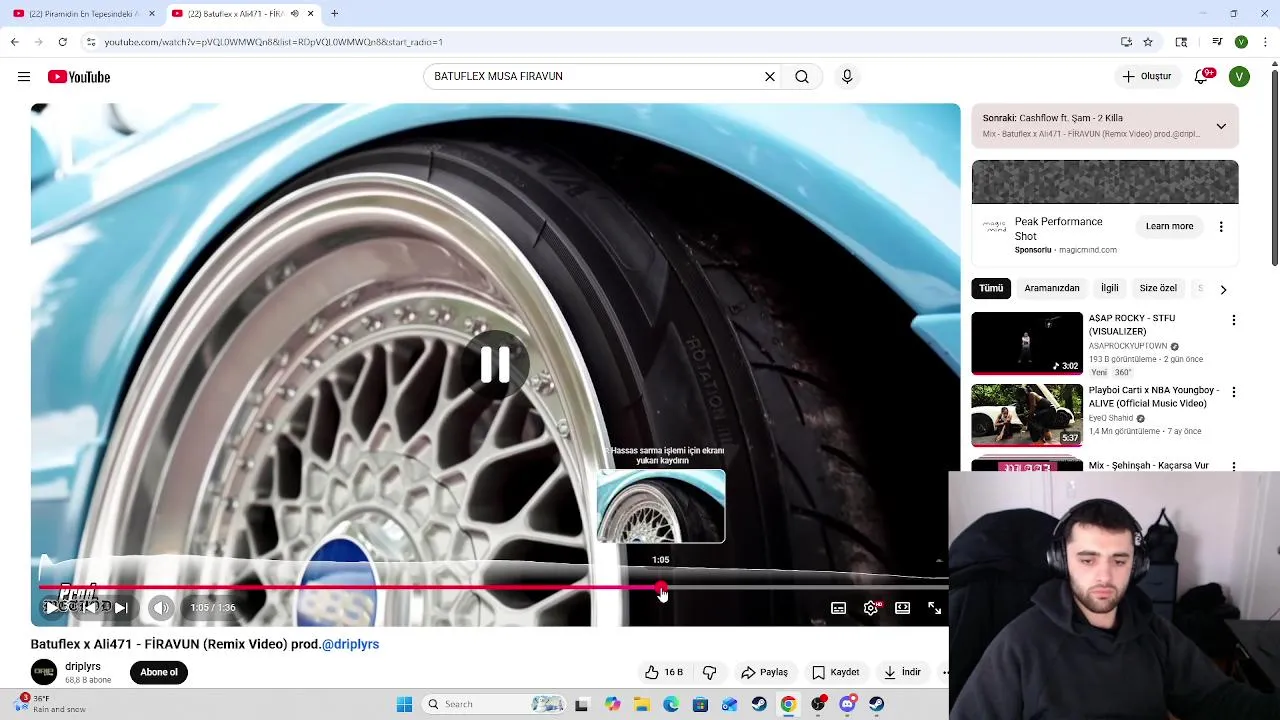Image resolution: width=1280 pixels, height=720 pixels.
Task: Subscribe with Abone ol button
Action: click(x=159, y=672)
